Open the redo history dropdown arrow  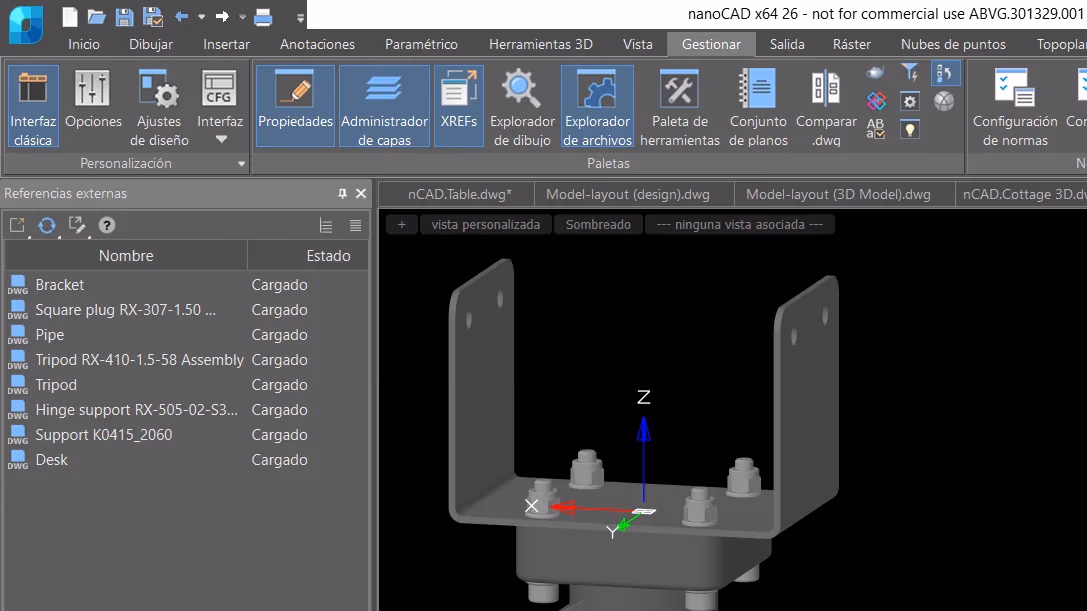243,17
